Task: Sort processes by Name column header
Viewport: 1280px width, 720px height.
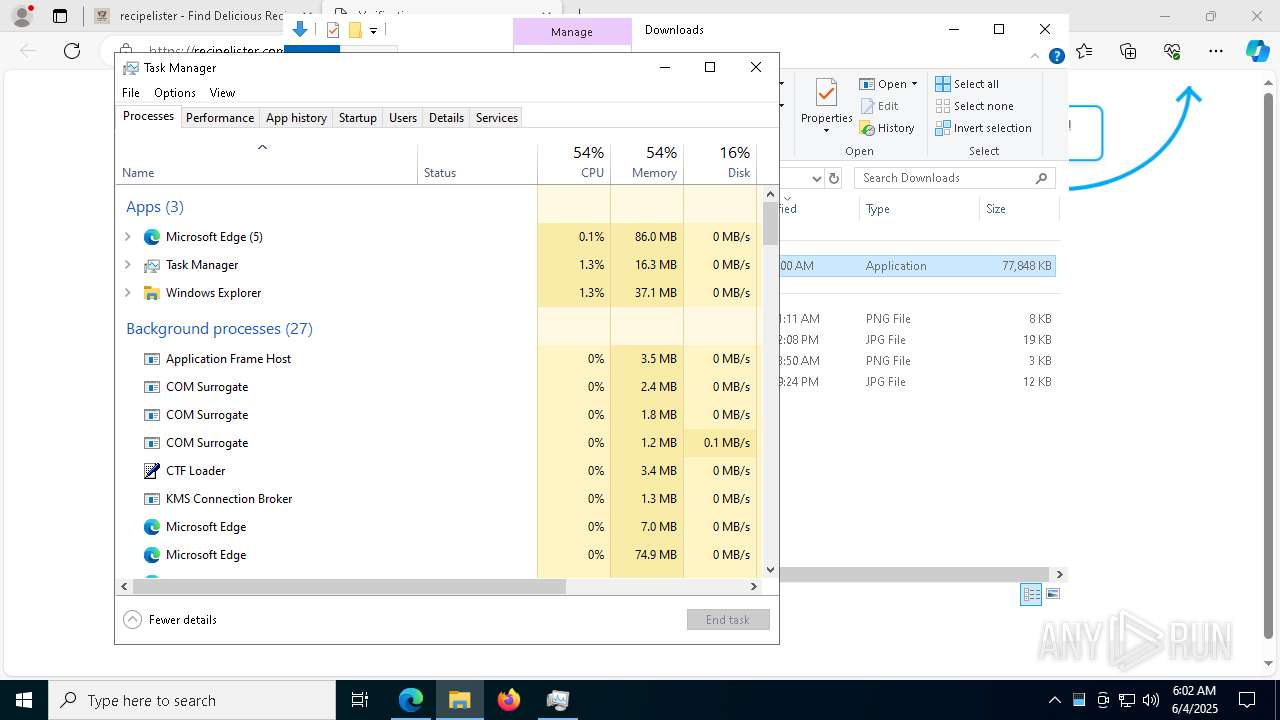Action: [x=267, y=163]
